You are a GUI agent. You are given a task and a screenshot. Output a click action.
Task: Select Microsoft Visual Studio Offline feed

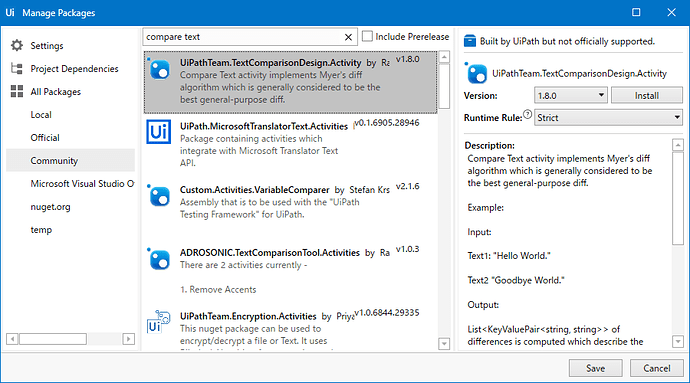82,184
